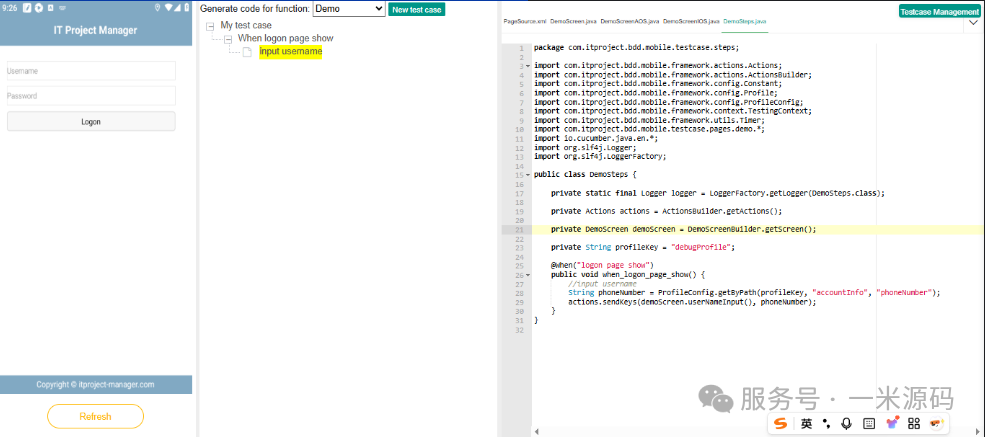Click the document icon beside input username
The width and height of the screenshot is (985, 437).
click(x=247, y=51)
